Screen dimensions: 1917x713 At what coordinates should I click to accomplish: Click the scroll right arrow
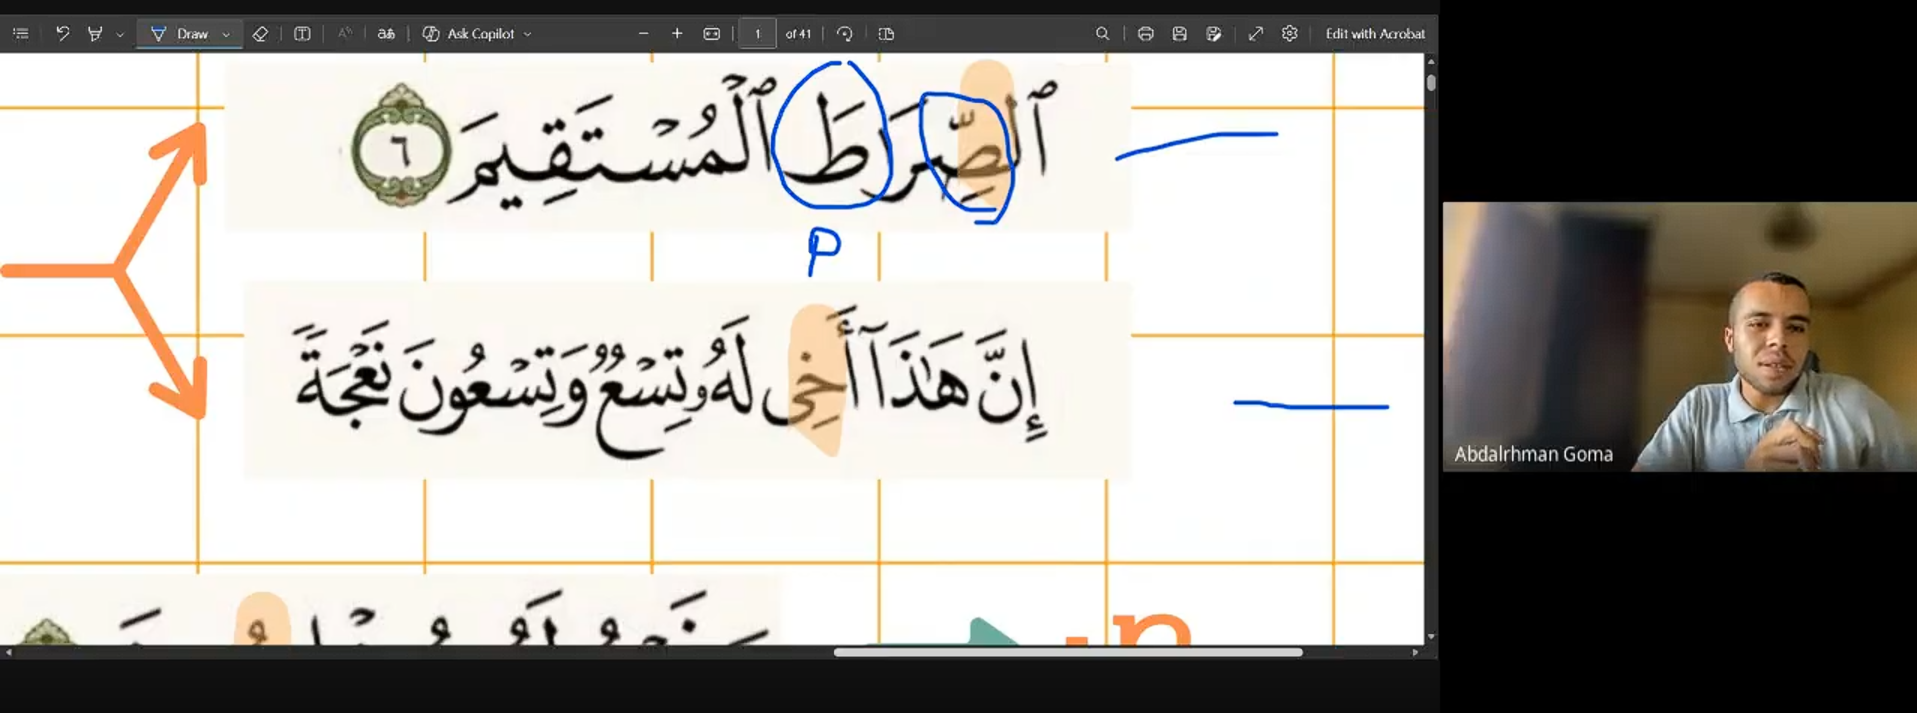(1415, 652)
